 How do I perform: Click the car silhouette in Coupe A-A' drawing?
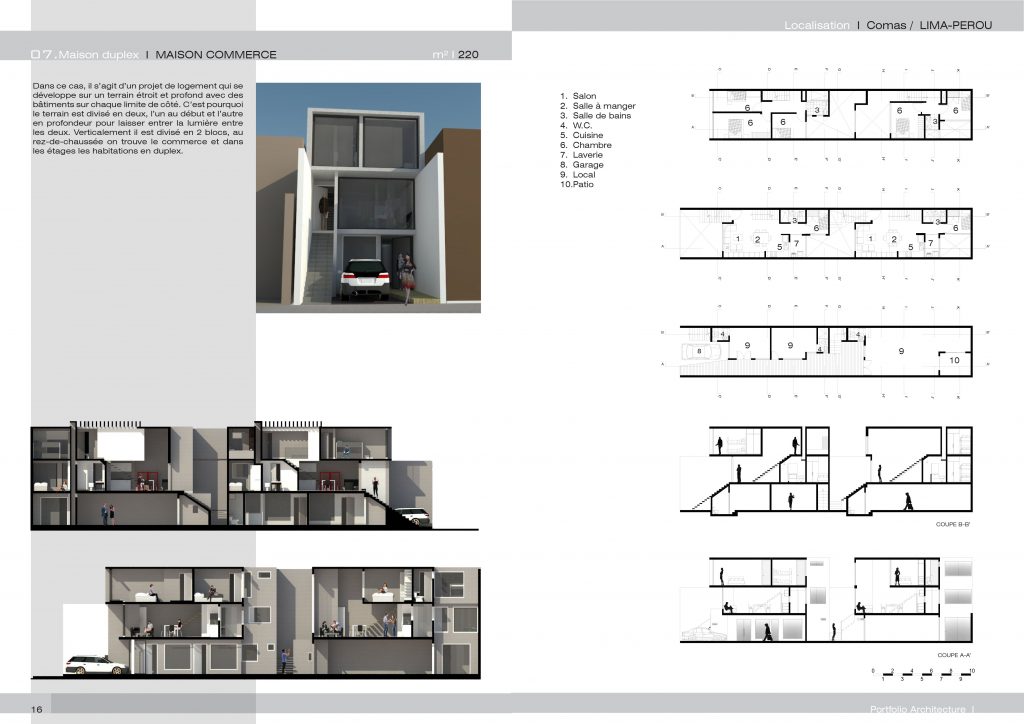(706, 631)
